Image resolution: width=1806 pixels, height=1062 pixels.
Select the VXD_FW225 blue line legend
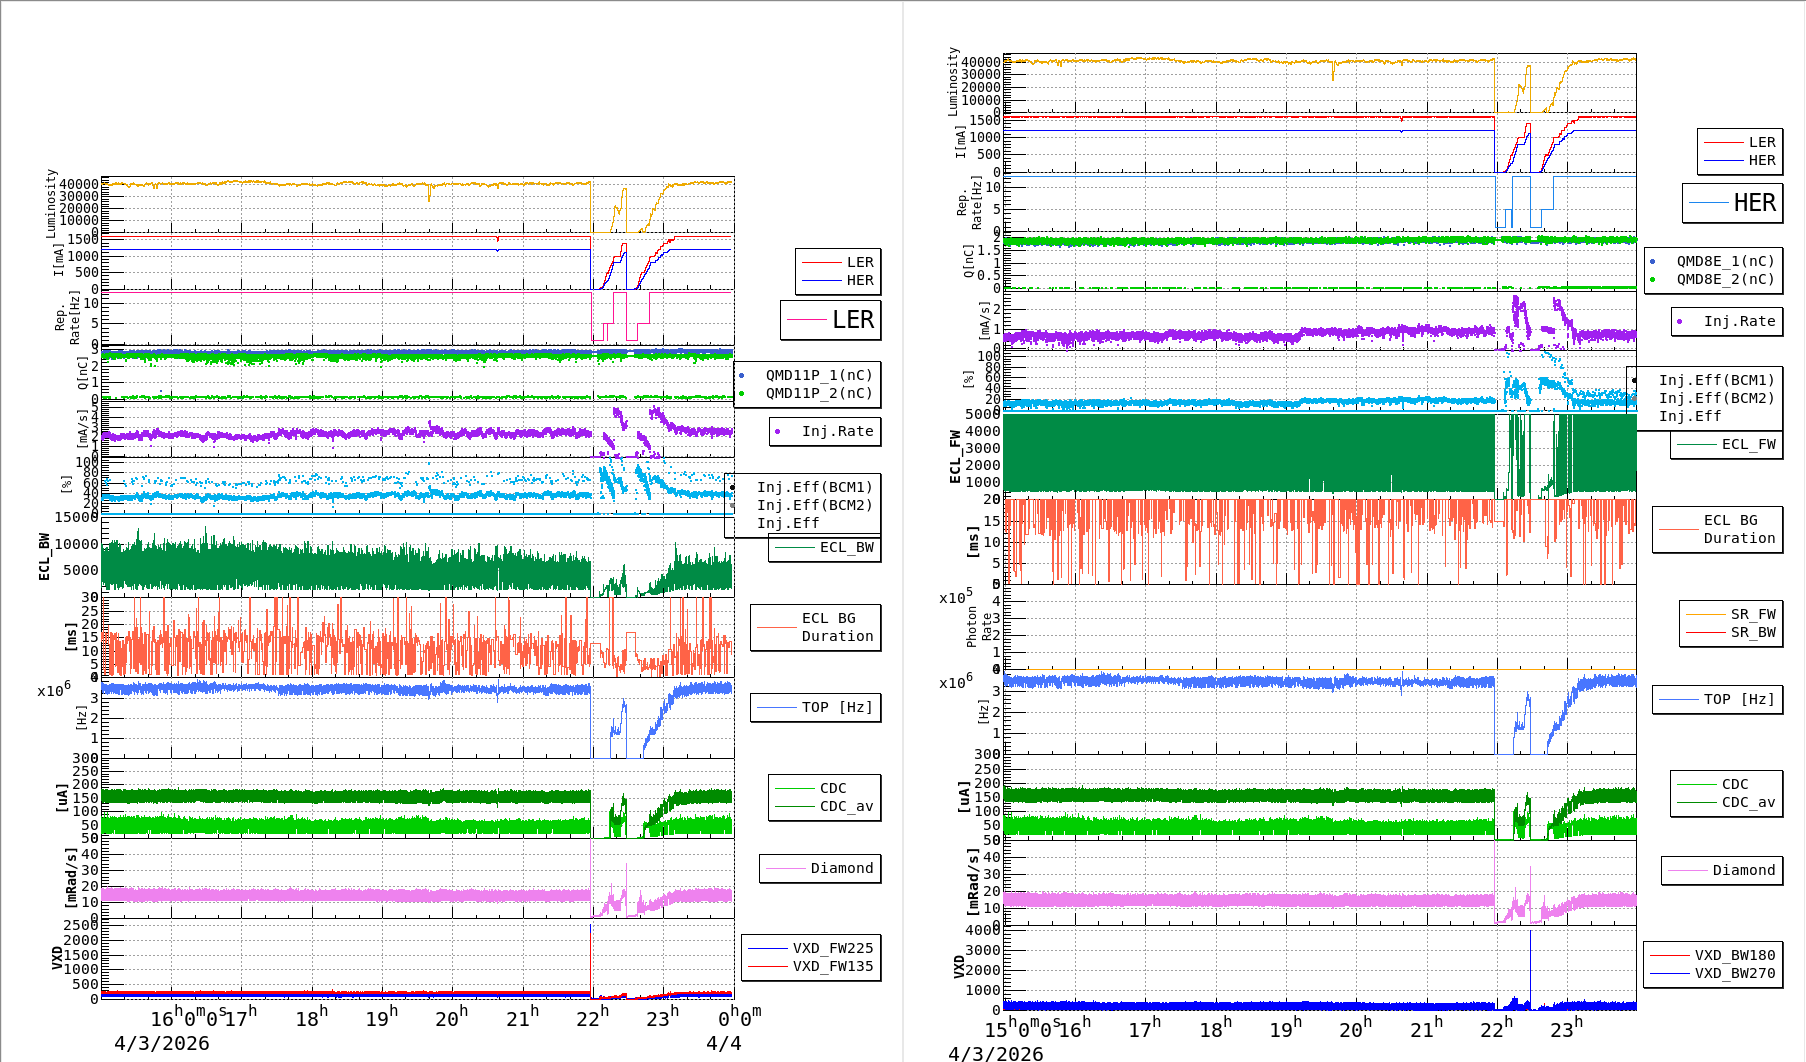coord(811,948)
